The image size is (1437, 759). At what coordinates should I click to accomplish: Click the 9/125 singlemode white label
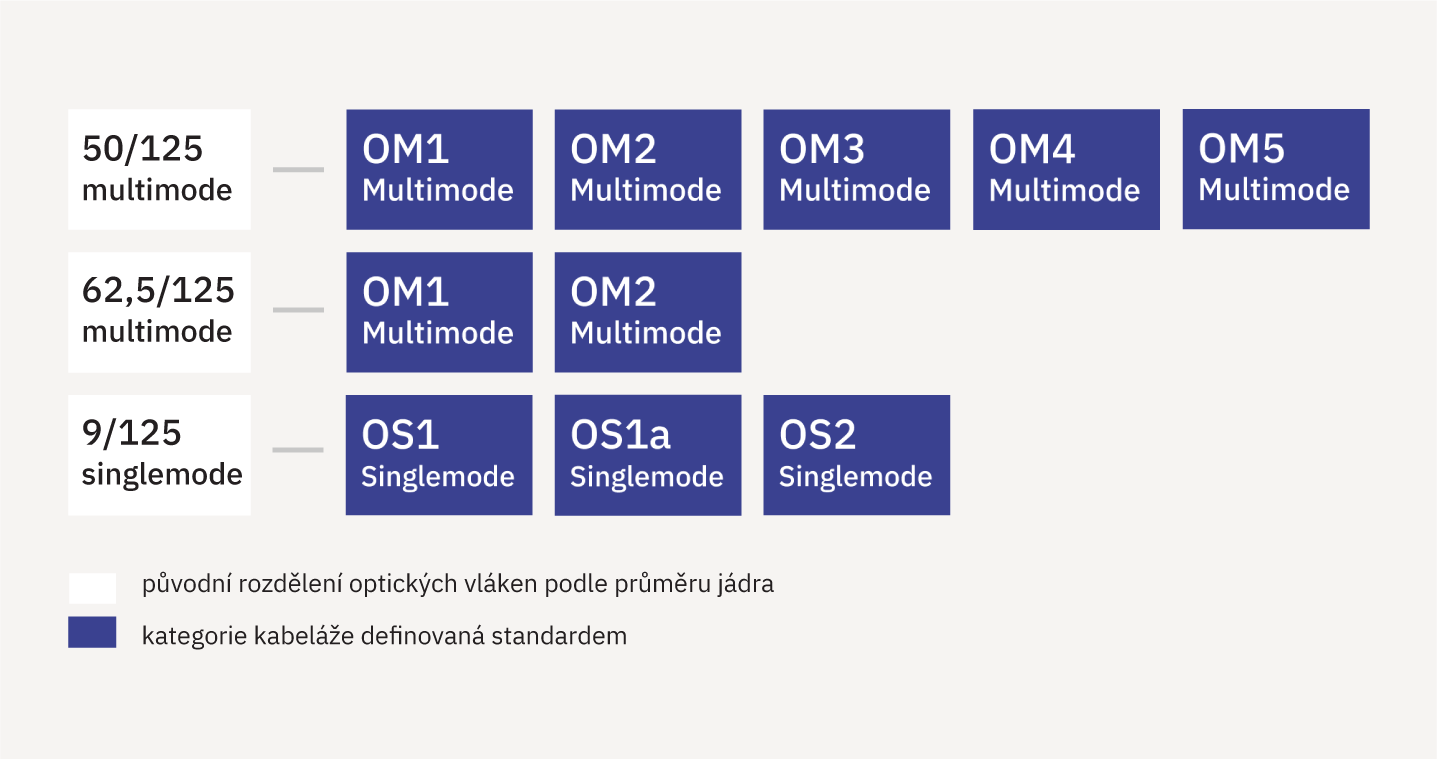click(159, 455)
